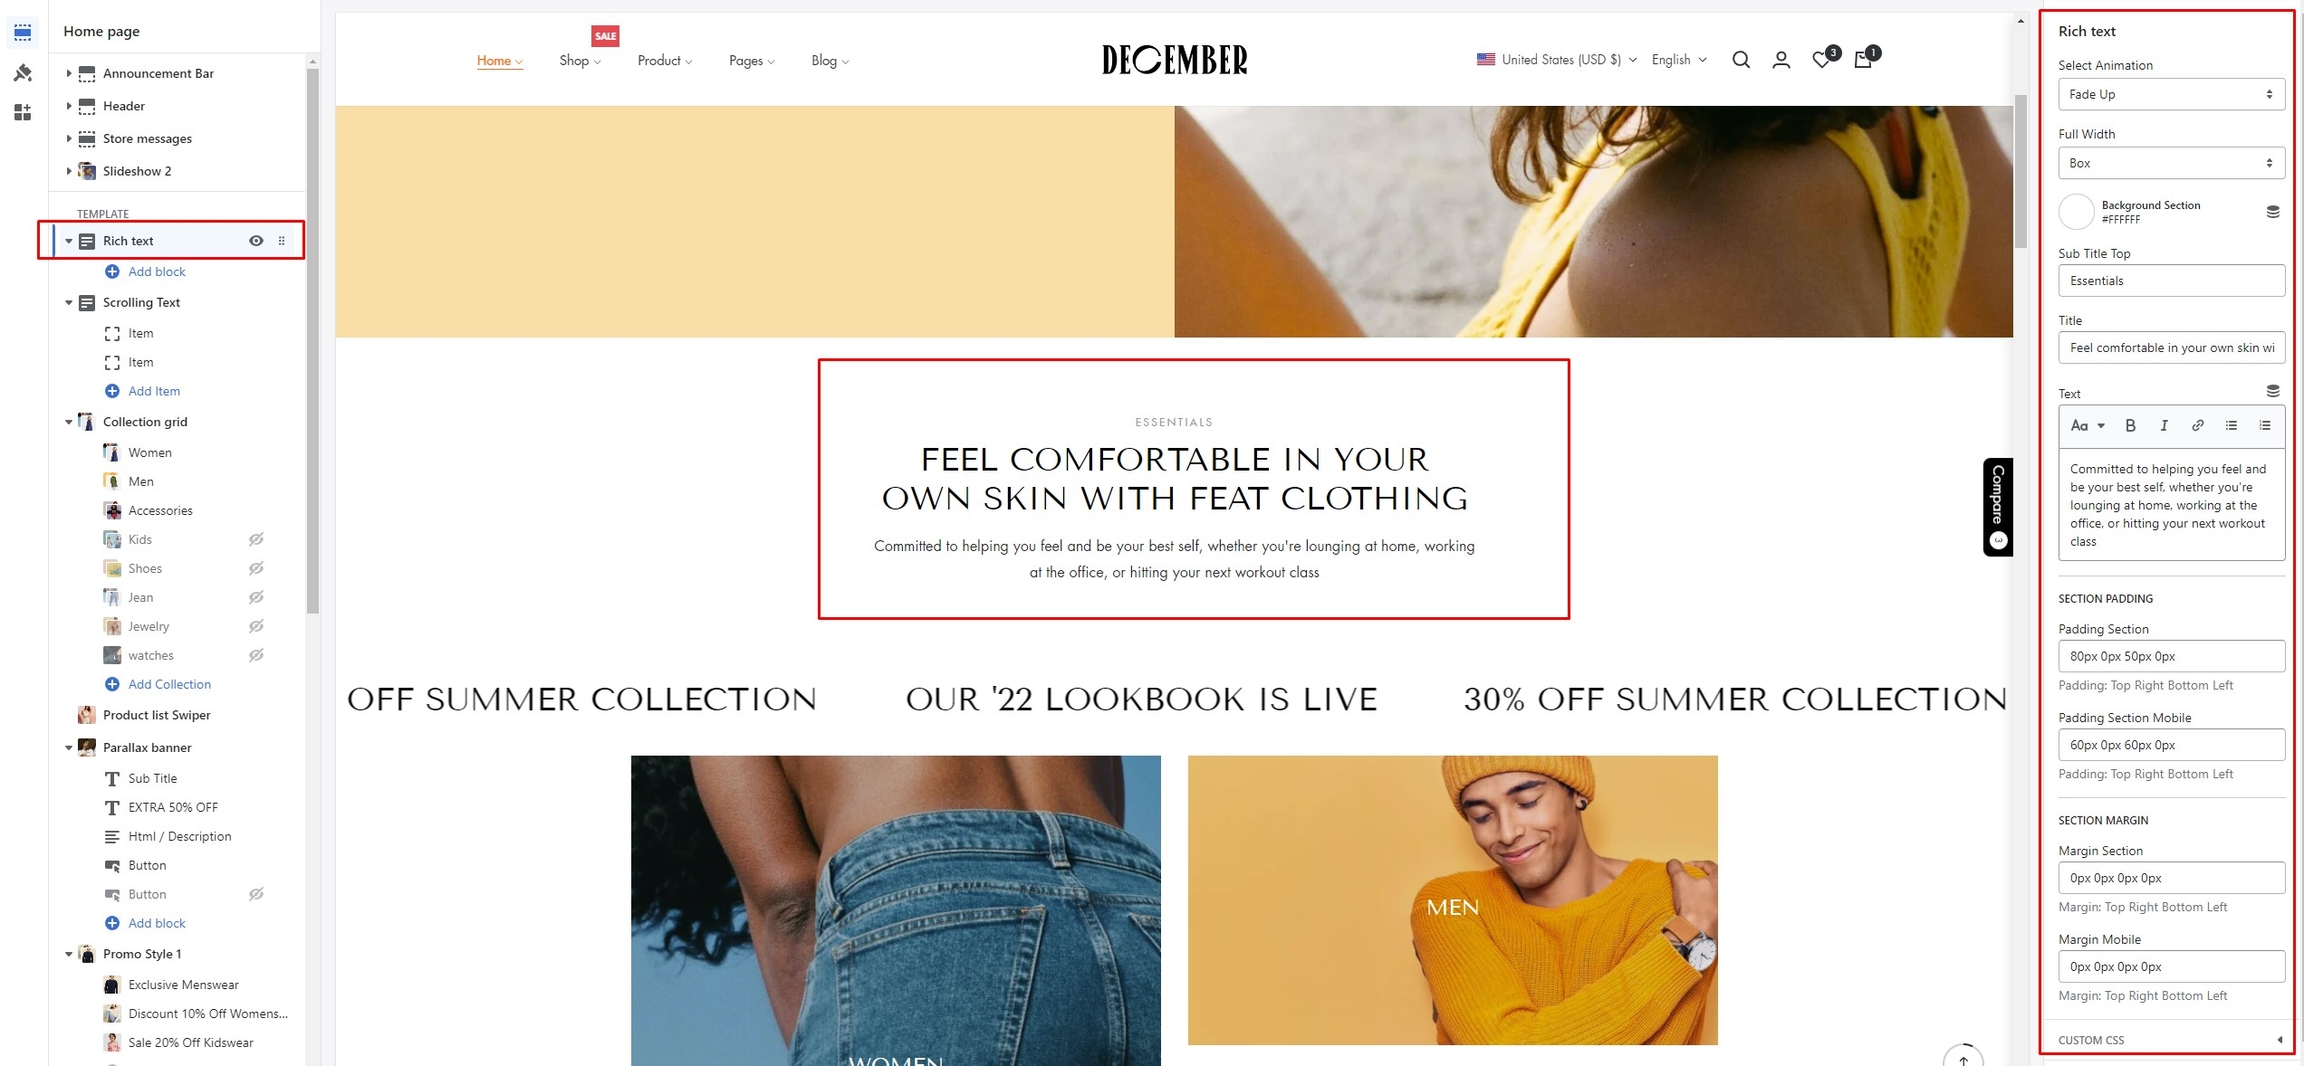The height and width of the screenshot is (1066, 2304).
Task: Open the account user icon
Action: [1781, 60]
